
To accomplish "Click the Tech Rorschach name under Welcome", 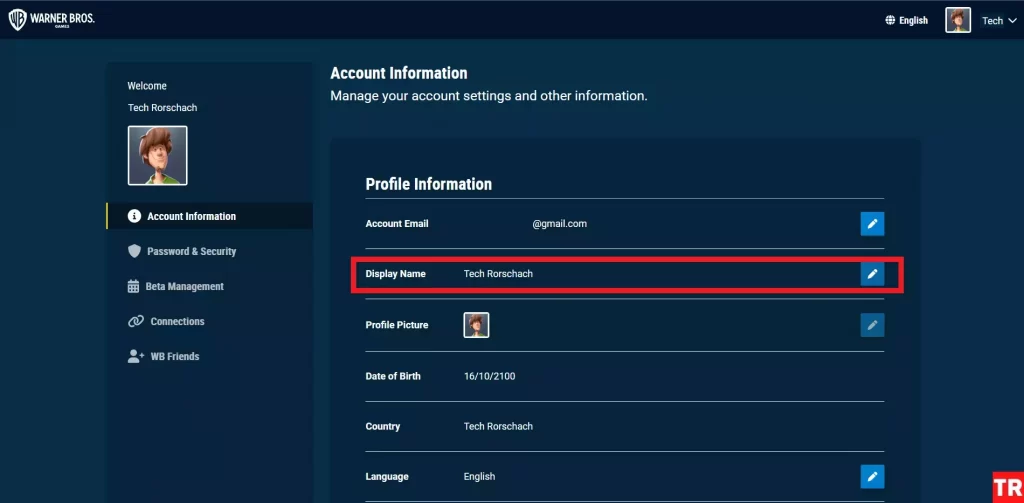I will click(x=162, y=107).
